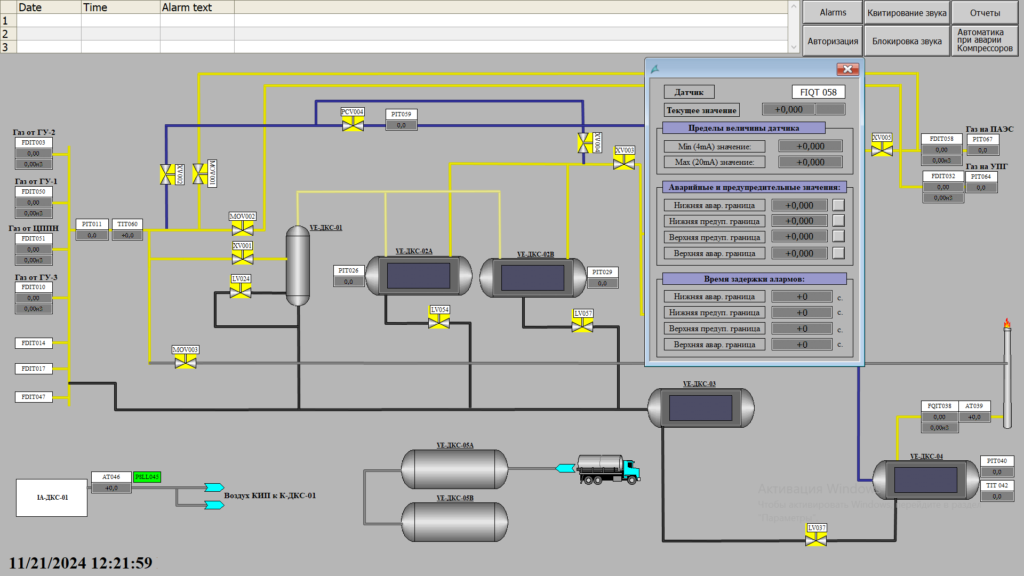Click the PCV004 valve symbol
Viewport: 1024px width, 576px height.
[352, 124]
